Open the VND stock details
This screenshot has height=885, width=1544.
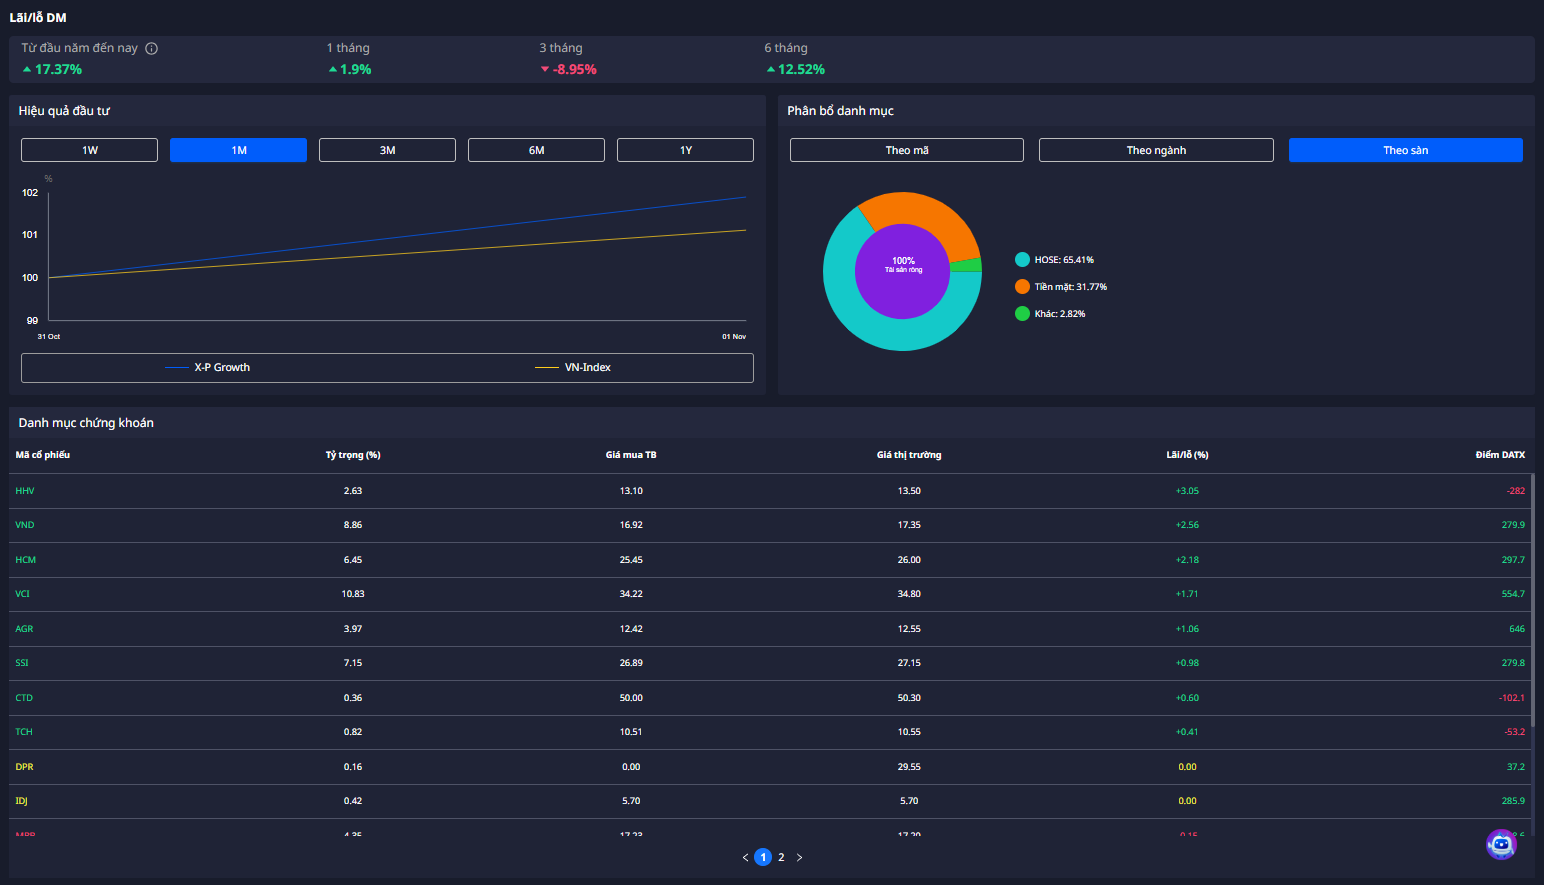[24, 524]
